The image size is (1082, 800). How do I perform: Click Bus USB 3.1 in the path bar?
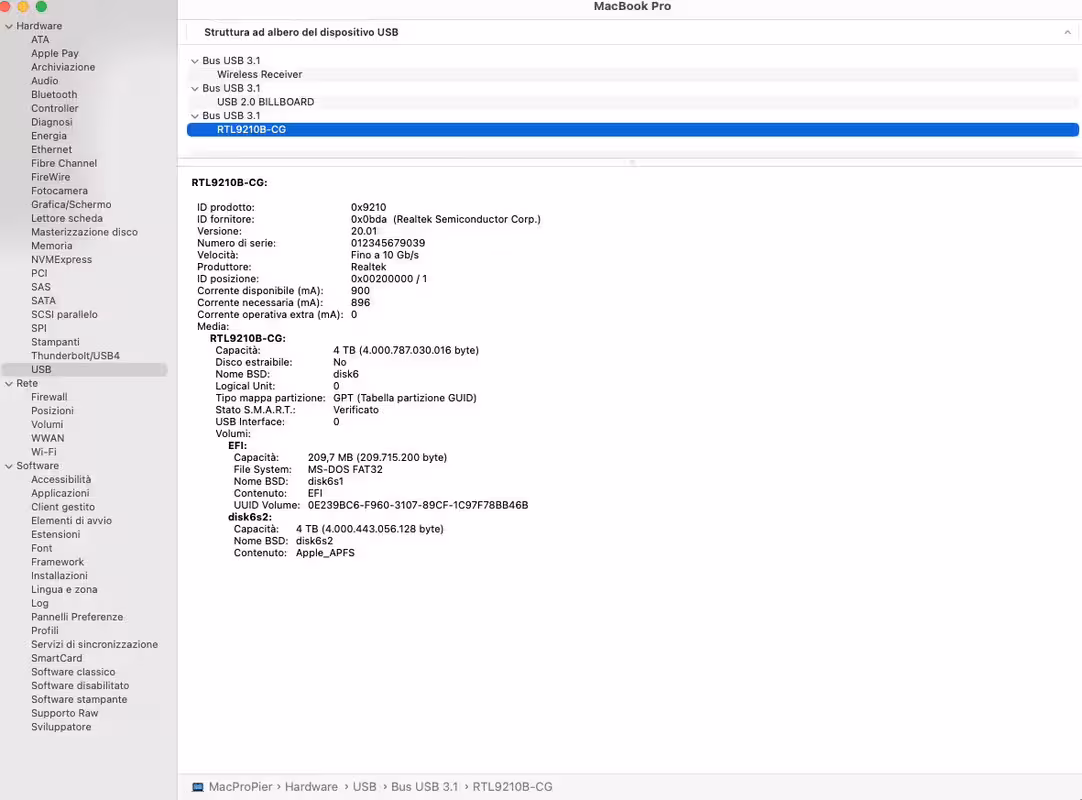tap(424, 787)
